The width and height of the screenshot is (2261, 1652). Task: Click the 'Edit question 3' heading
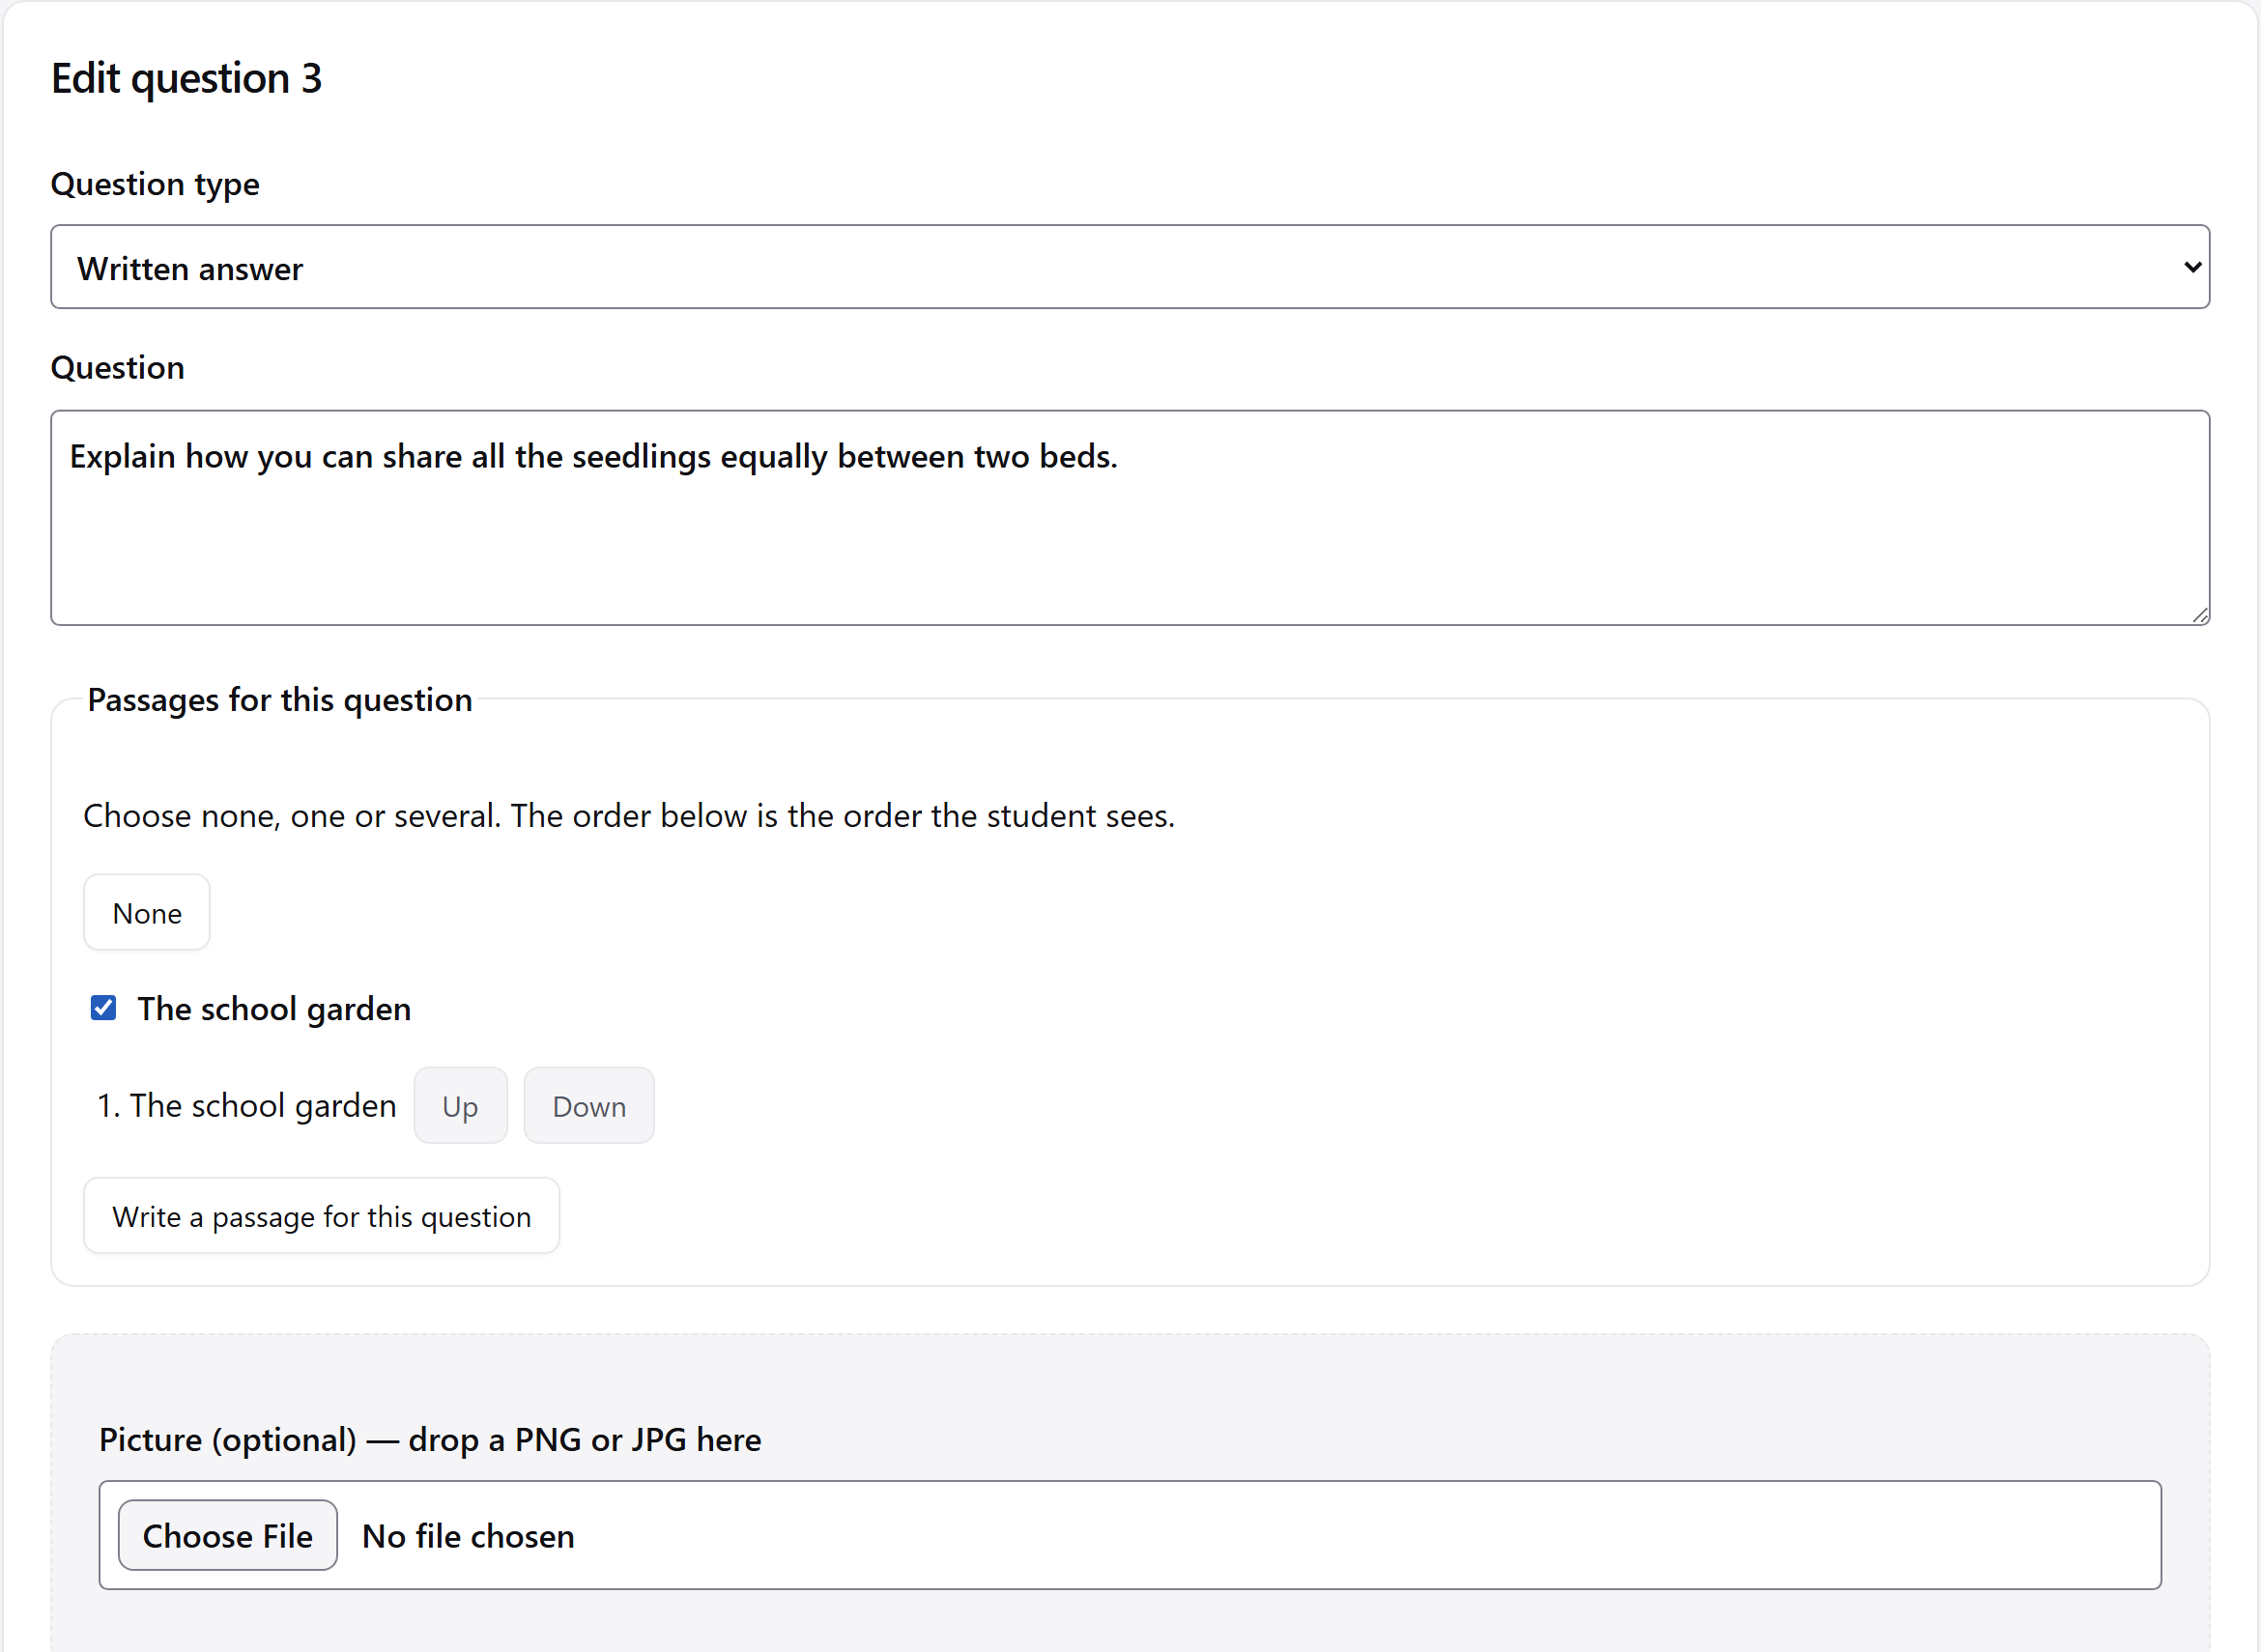pos(187,78)
